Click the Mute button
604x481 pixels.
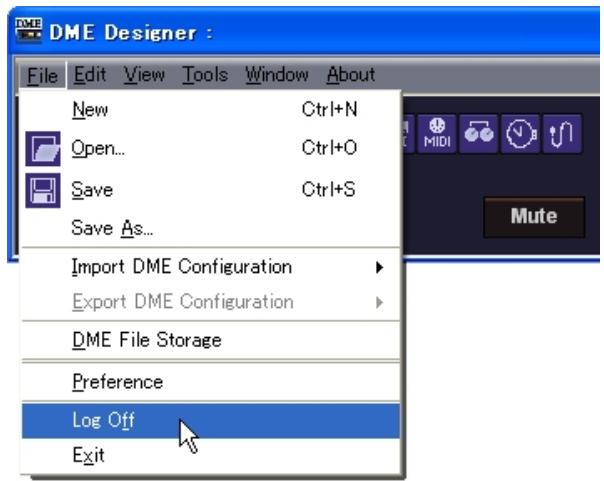coord(534,216)
